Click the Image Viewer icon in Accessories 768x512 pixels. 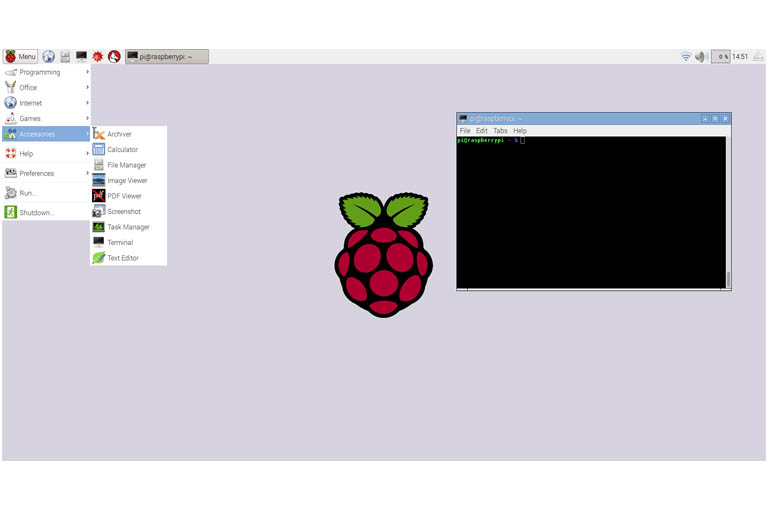click(98, 180)
